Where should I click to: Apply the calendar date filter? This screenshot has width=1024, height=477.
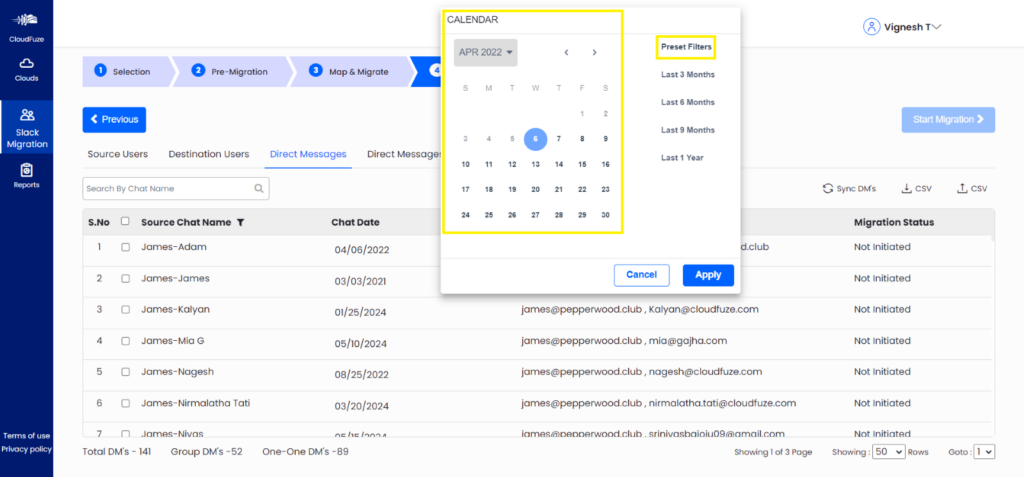(x=709, y=275)
